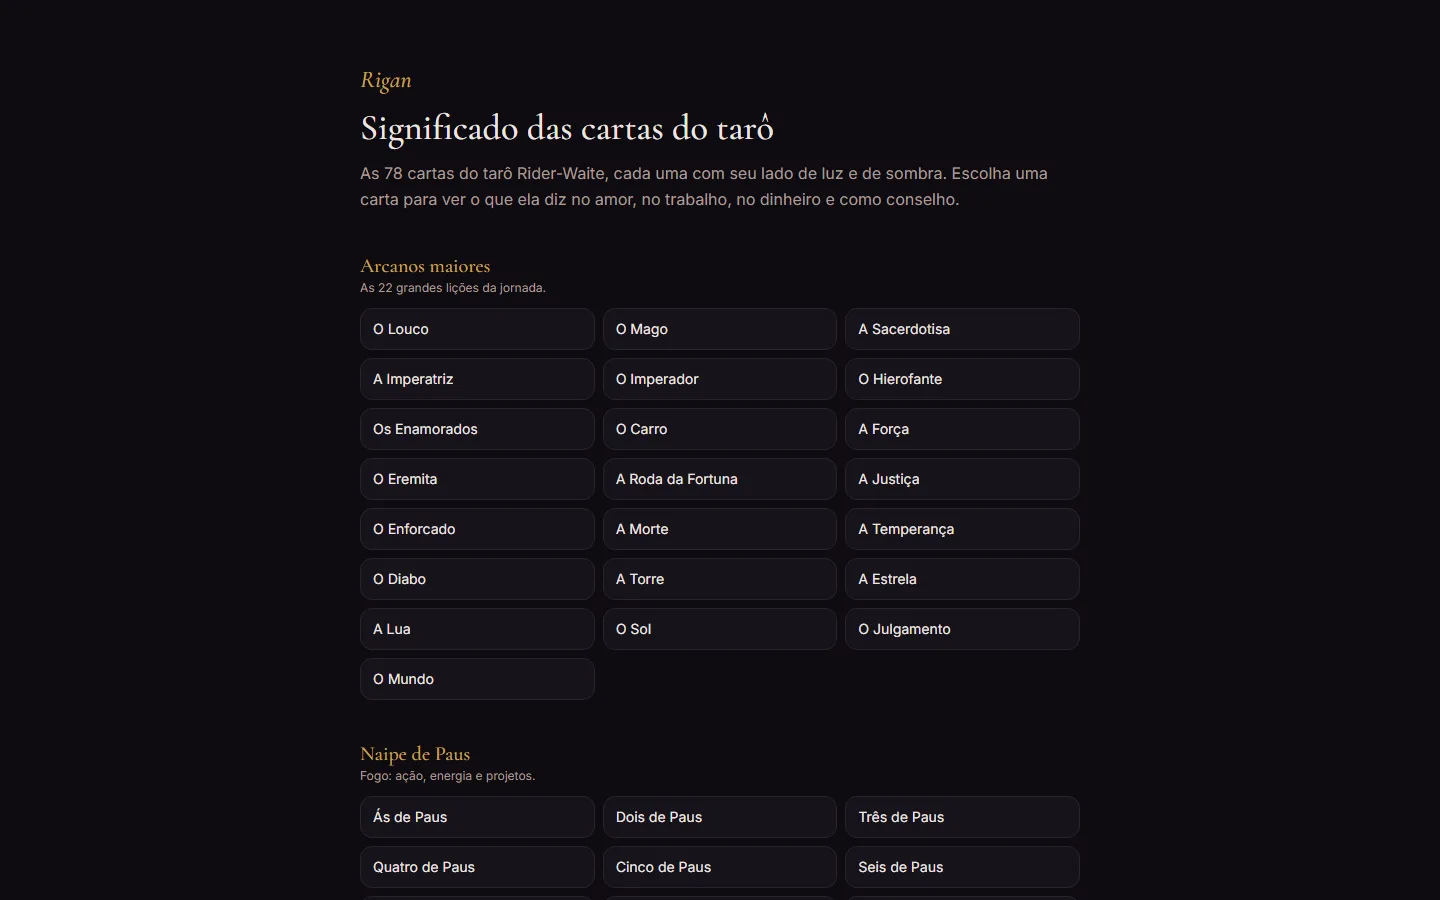Select the Os Enamorados card

click(x=477, y=429)
